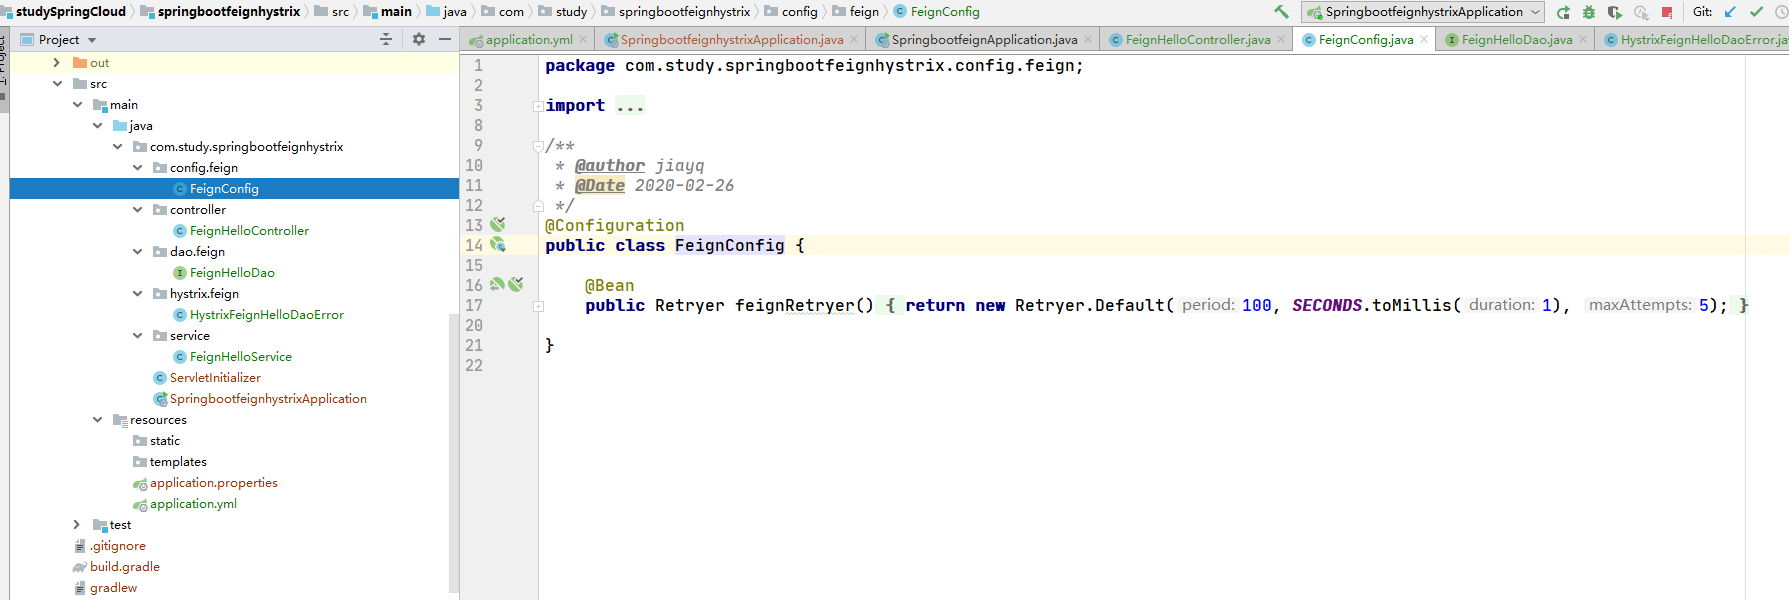1789x600 pixels.
Task: Stop the running application
Action: click(1667, 12)
